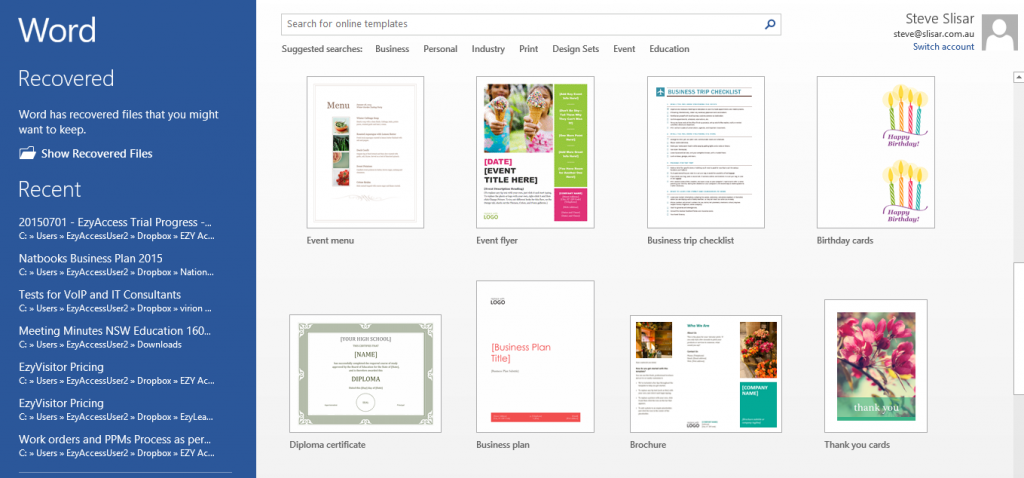Click the Business plan caption text
Viewport: 1024px width, 478px height.
pyautogui.click(x=503, y=445)
